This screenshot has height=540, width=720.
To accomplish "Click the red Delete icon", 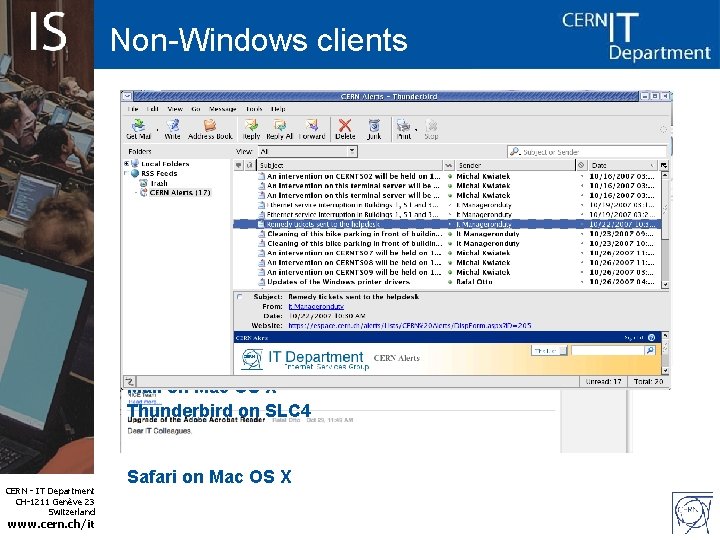I will (x=345, y=125).
